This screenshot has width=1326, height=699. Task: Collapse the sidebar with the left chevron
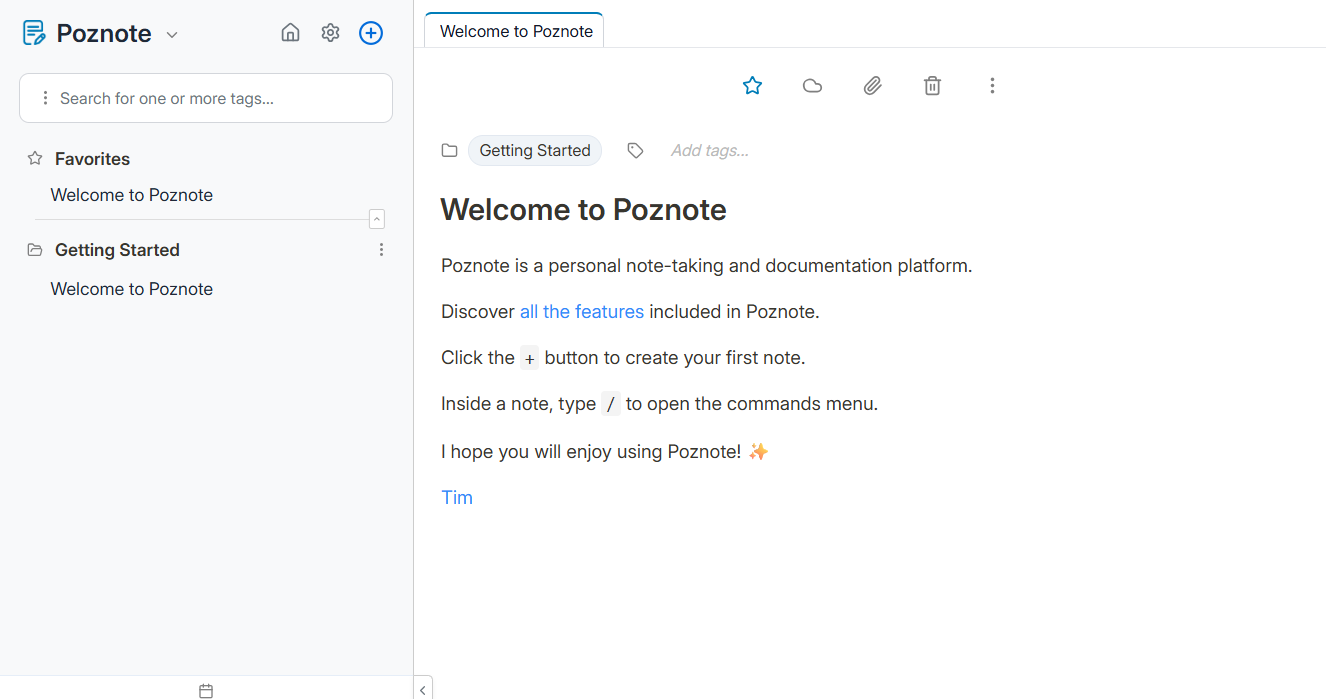(423, 689)
